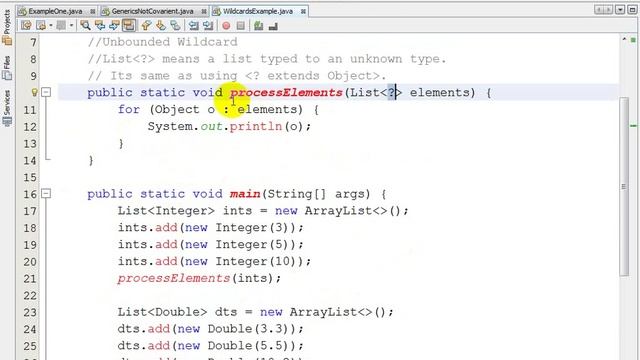Open the document list dropdown arrow
640x360 pixels.
click(620, 9)
